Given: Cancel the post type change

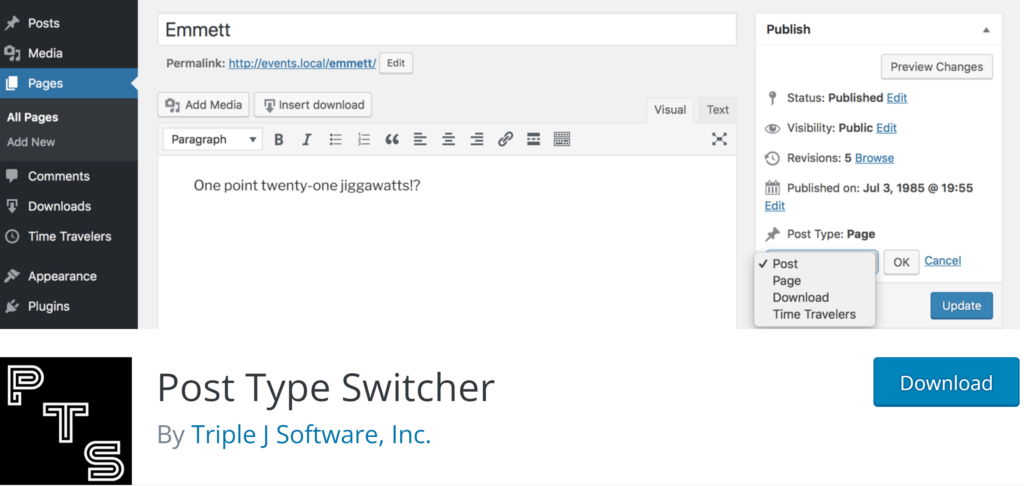Looking at the screenshot, I should [942, 261].
